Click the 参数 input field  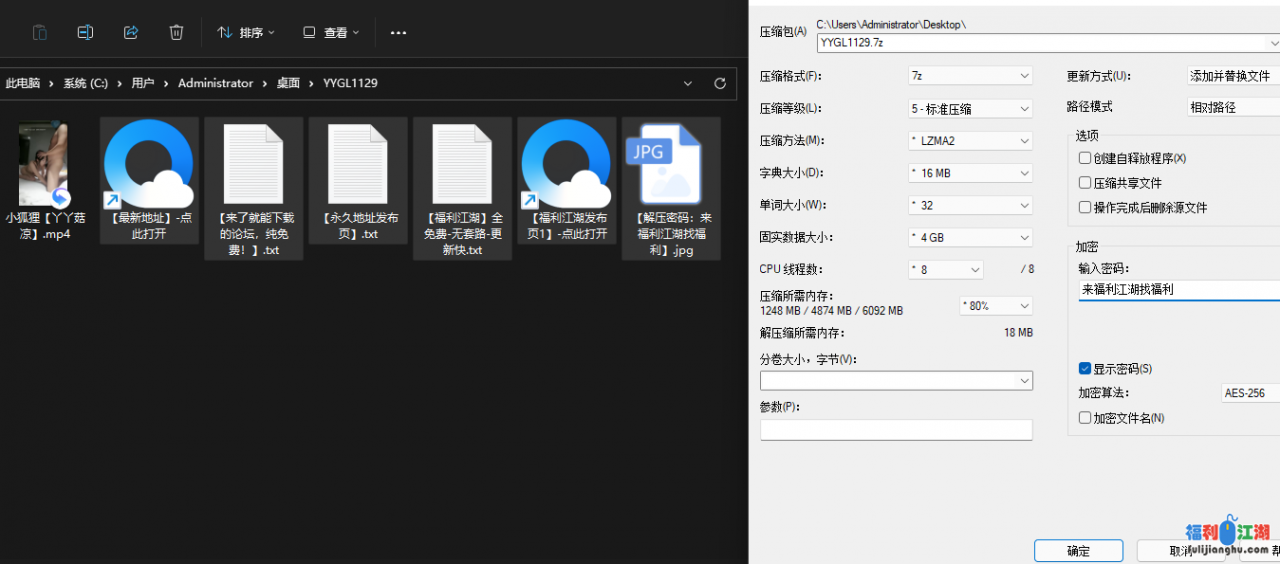pos(896,430)
